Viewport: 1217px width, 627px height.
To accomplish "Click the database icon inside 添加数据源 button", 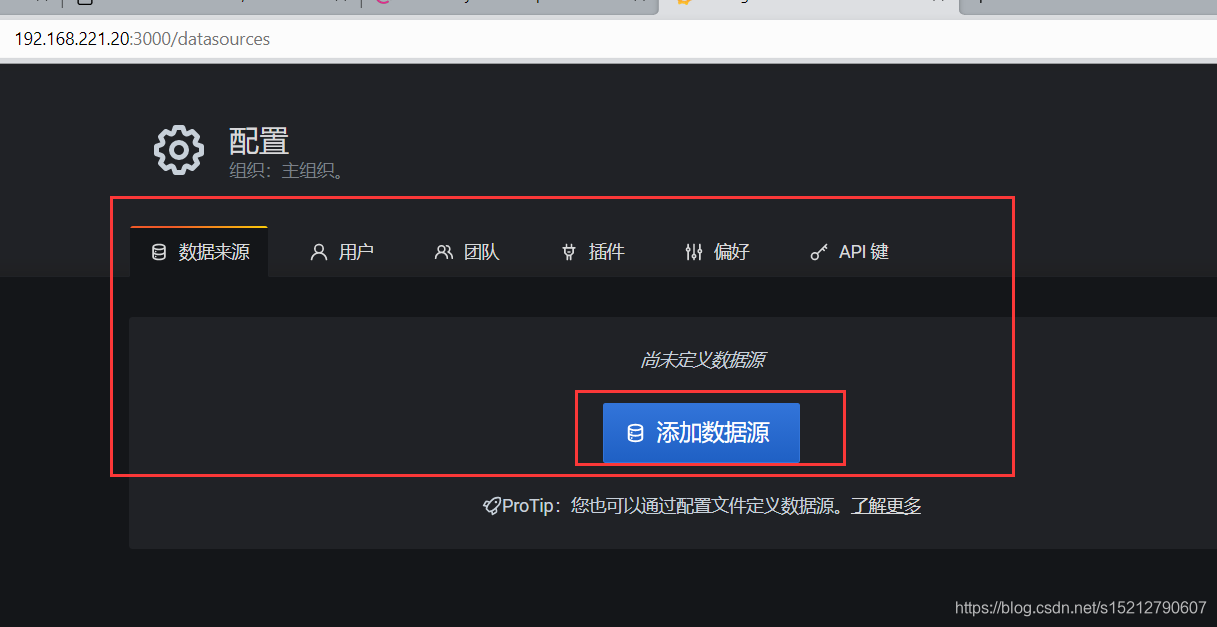I will click(634, 433).
